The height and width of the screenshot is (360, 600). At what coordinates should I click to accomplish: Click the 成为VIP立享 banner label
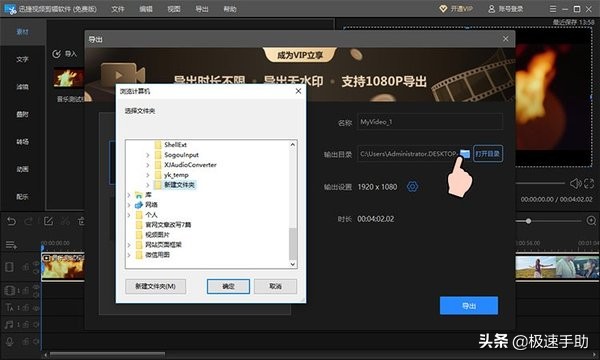pos(300,55)
